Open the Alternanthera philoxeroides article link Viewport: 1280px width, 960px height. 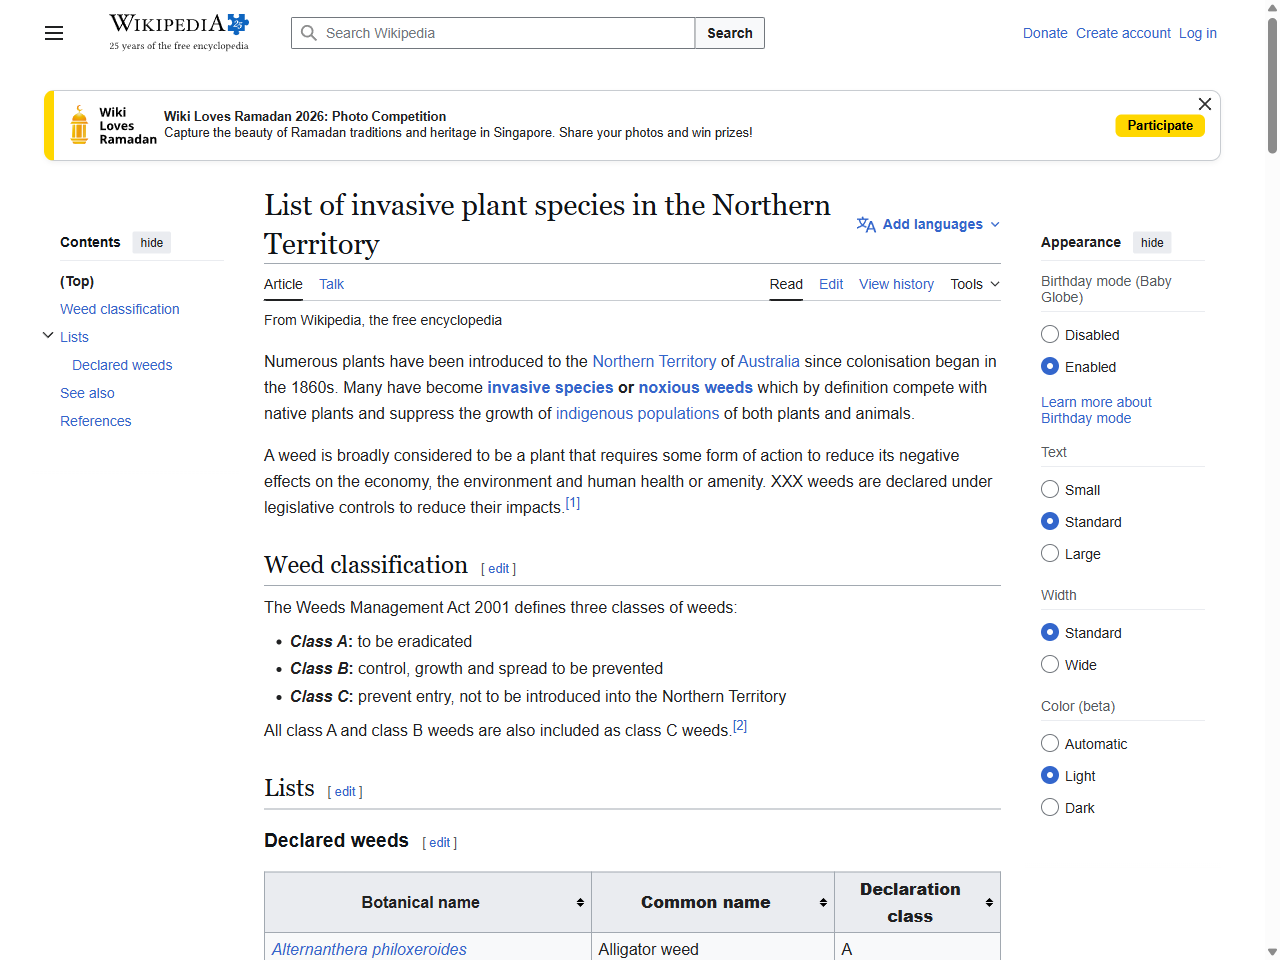click(368, 949)
